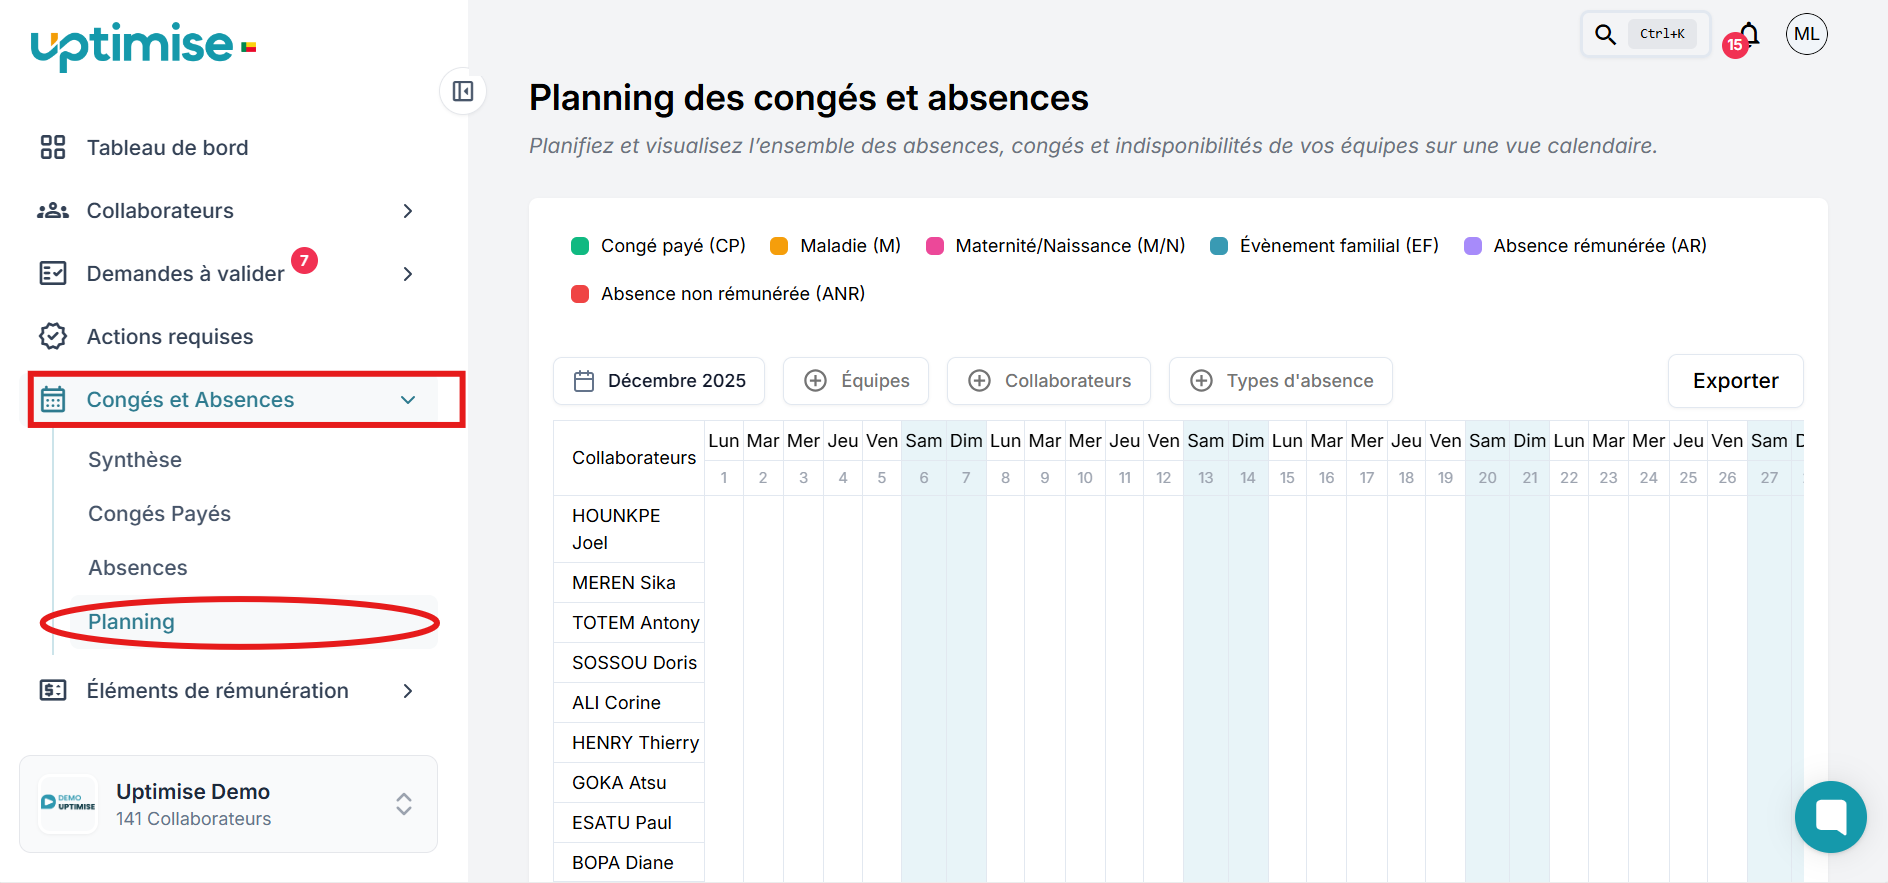
Task: Click the Tableau de bord grid icon
Action: point(53,148)
